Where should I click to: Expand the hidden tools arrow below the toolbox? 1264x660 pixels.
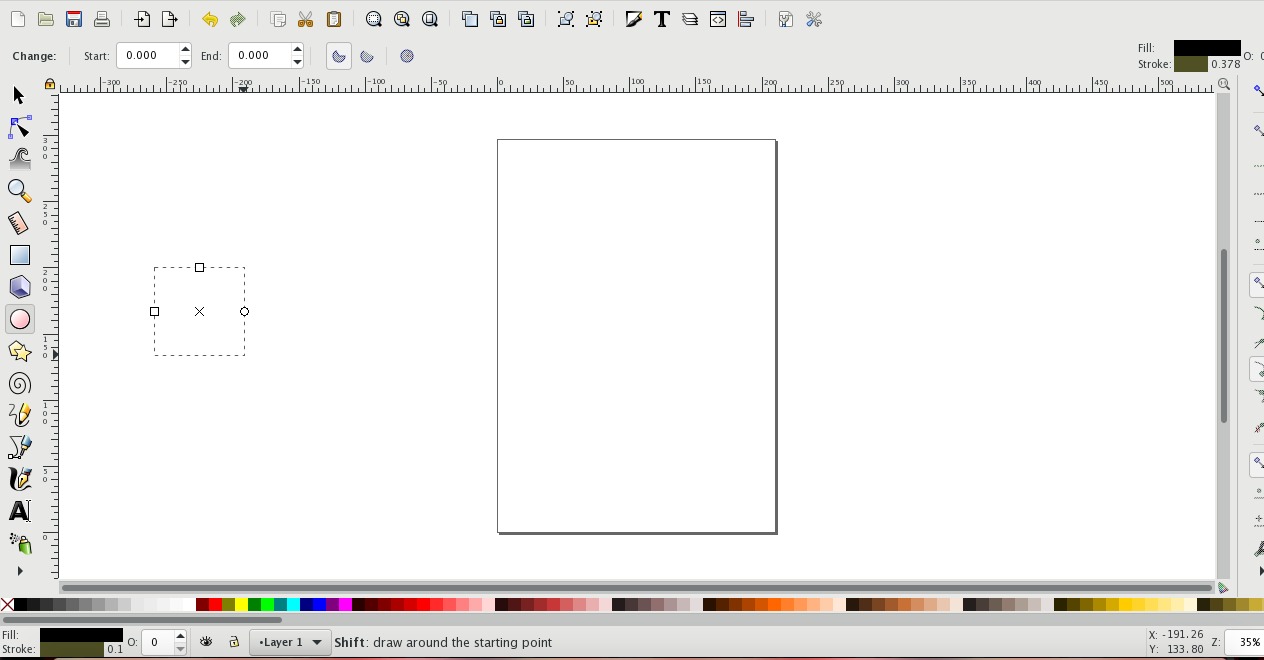(19, 571)
